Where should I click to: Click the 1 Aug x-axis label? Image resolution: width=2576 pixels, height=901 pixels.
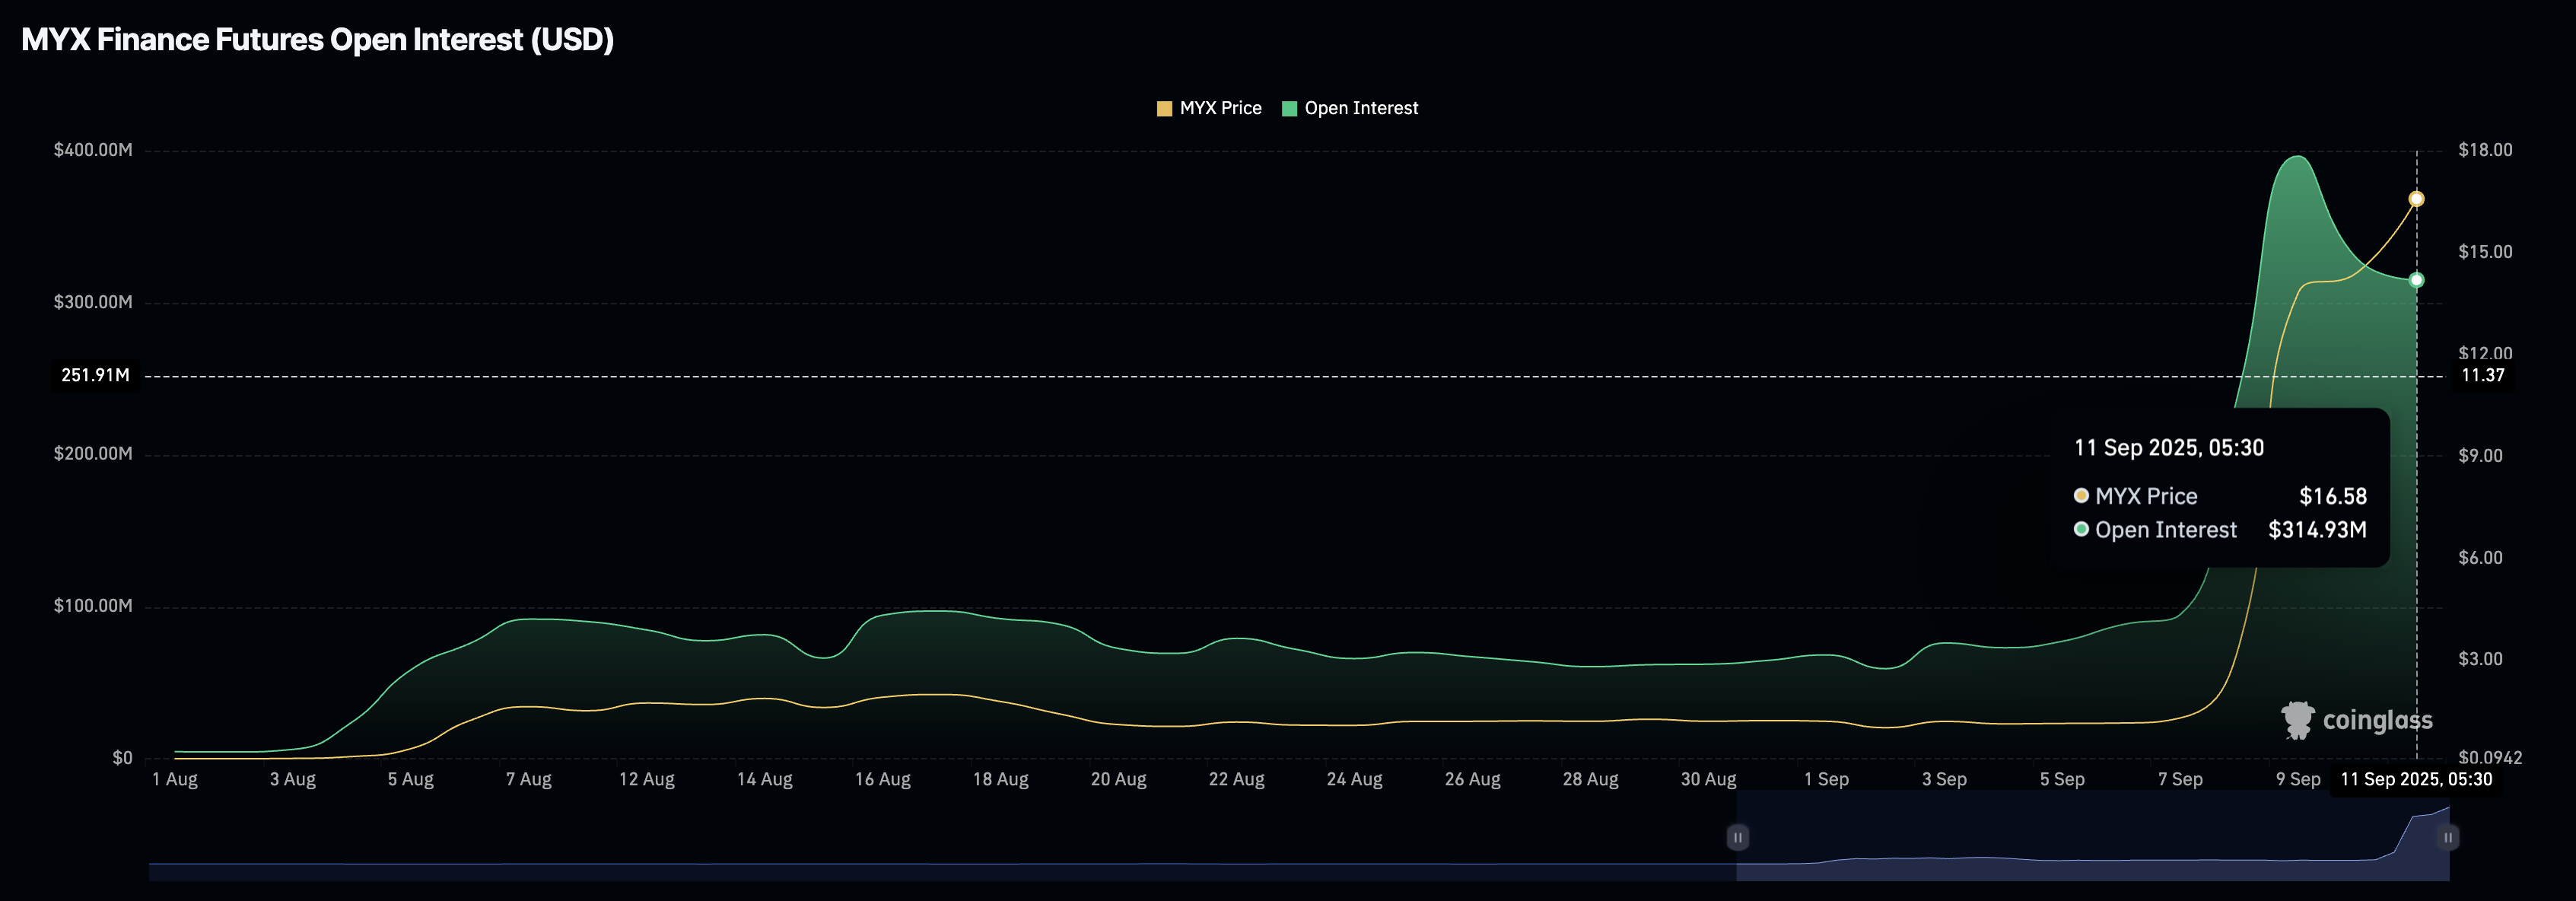coord(175,779)
